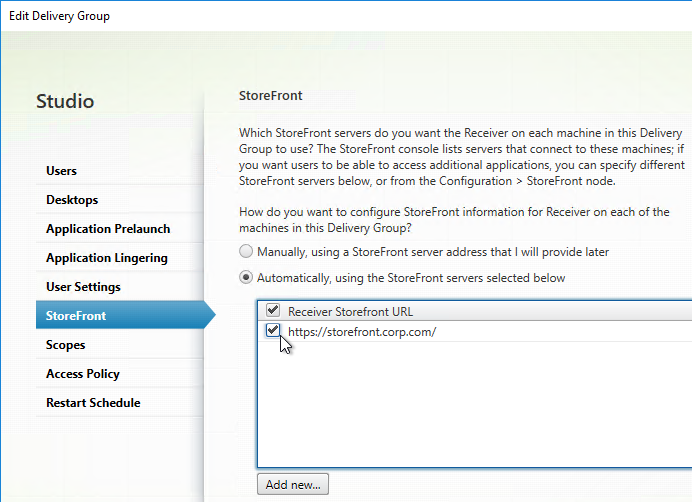Toggle the Receiver Storefront URL header checkbox

click(x=273, y=310)
